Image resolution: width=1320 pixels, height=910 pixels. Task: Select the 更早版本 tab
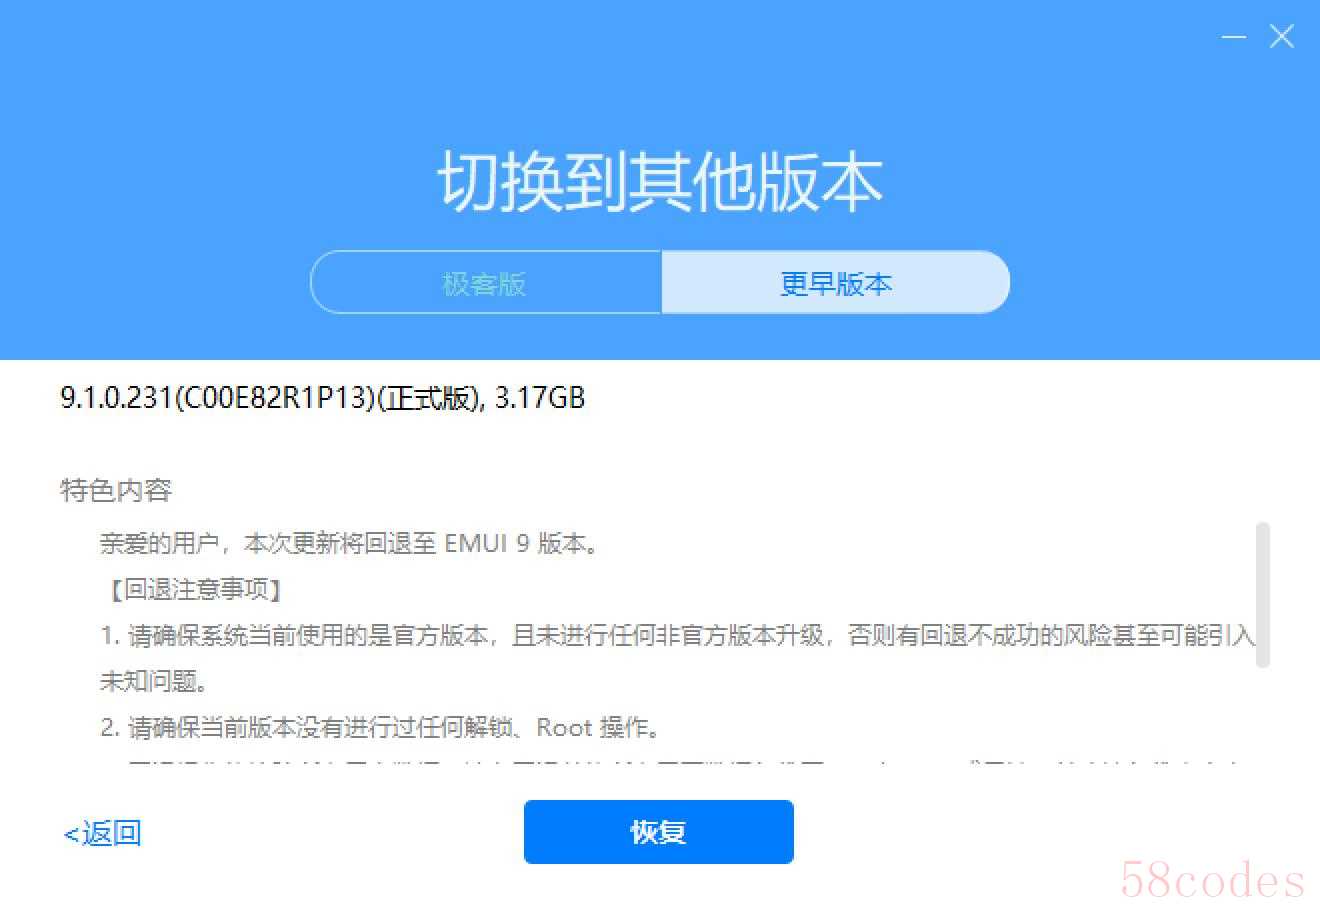[835, 283]
